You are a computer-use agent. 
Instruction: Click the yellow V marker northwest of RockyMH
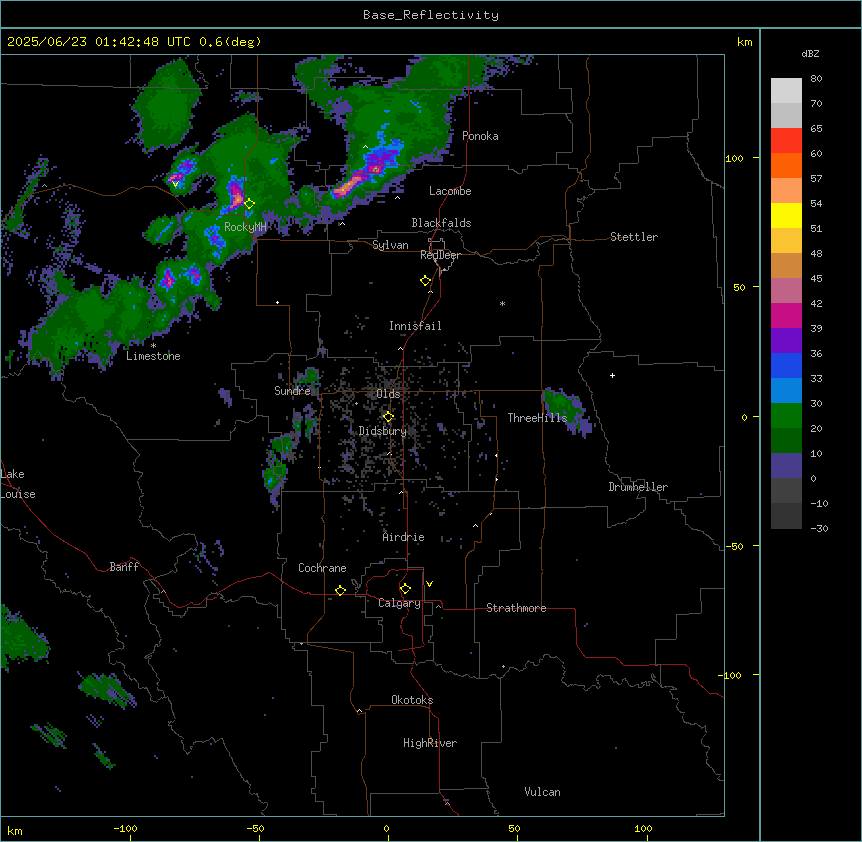(175, 184)
